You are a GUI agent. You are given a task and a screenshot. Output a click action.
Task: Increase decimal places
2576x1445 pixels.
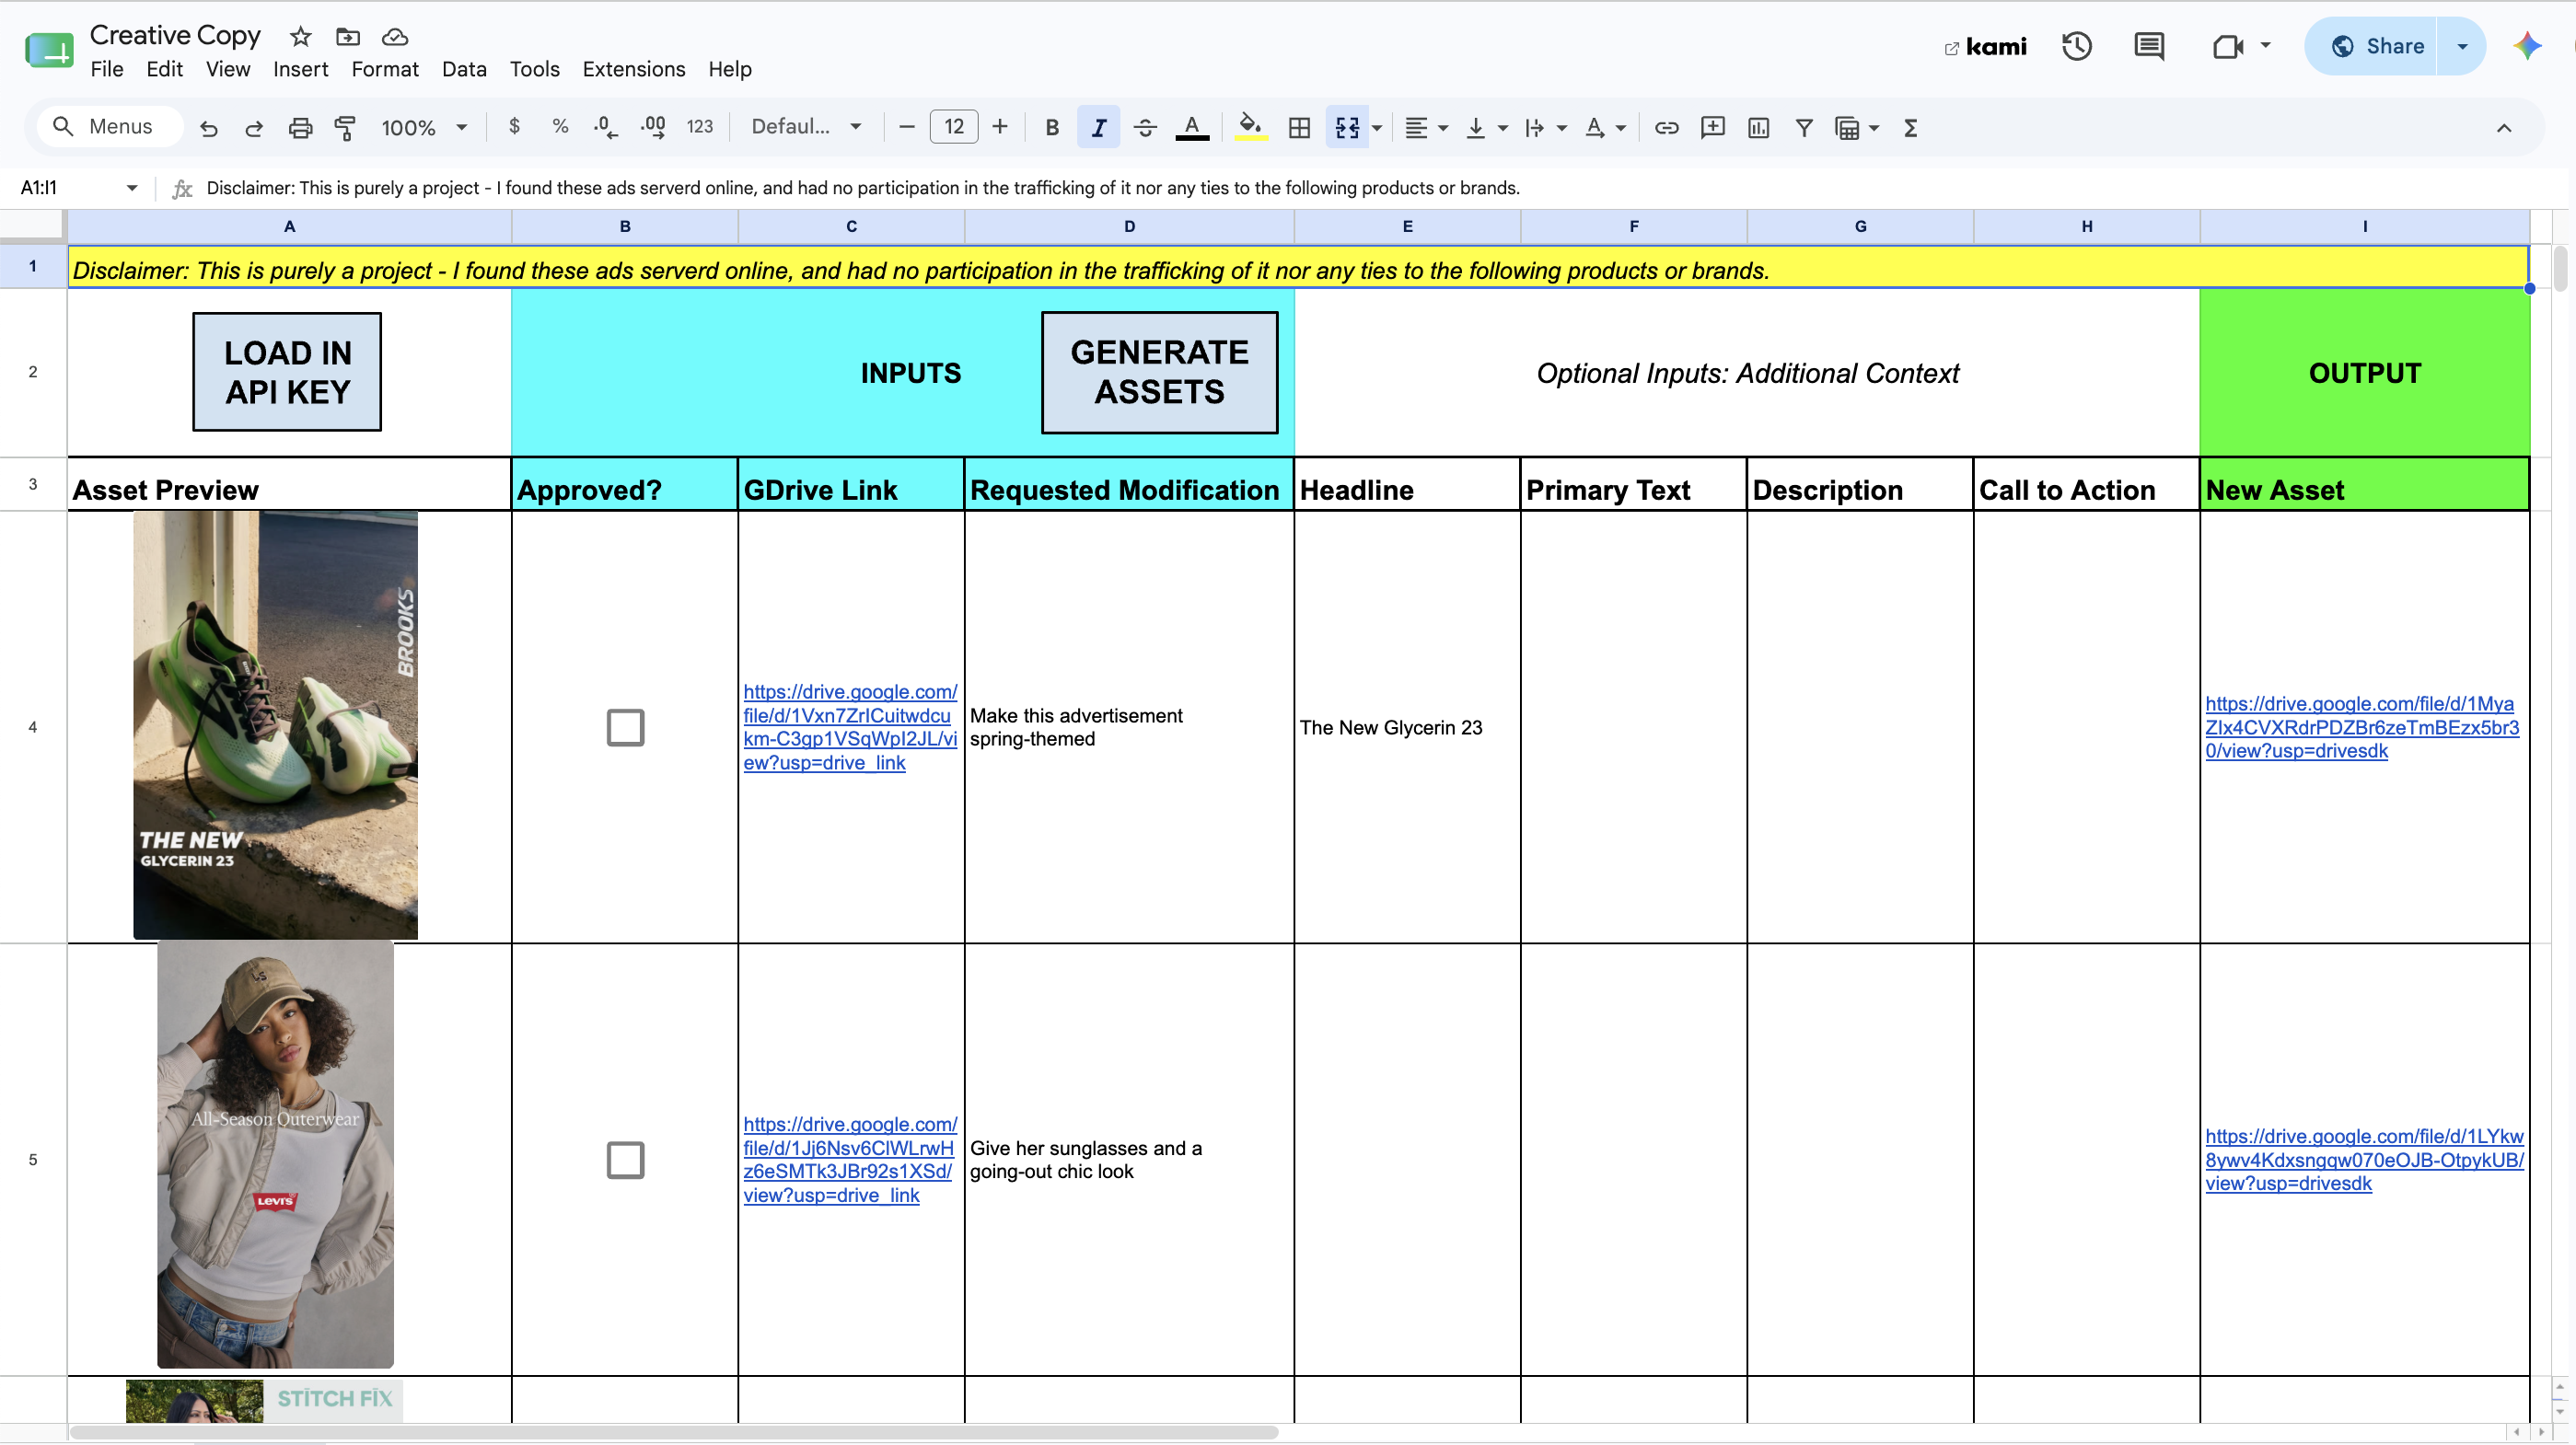point(653,127)
